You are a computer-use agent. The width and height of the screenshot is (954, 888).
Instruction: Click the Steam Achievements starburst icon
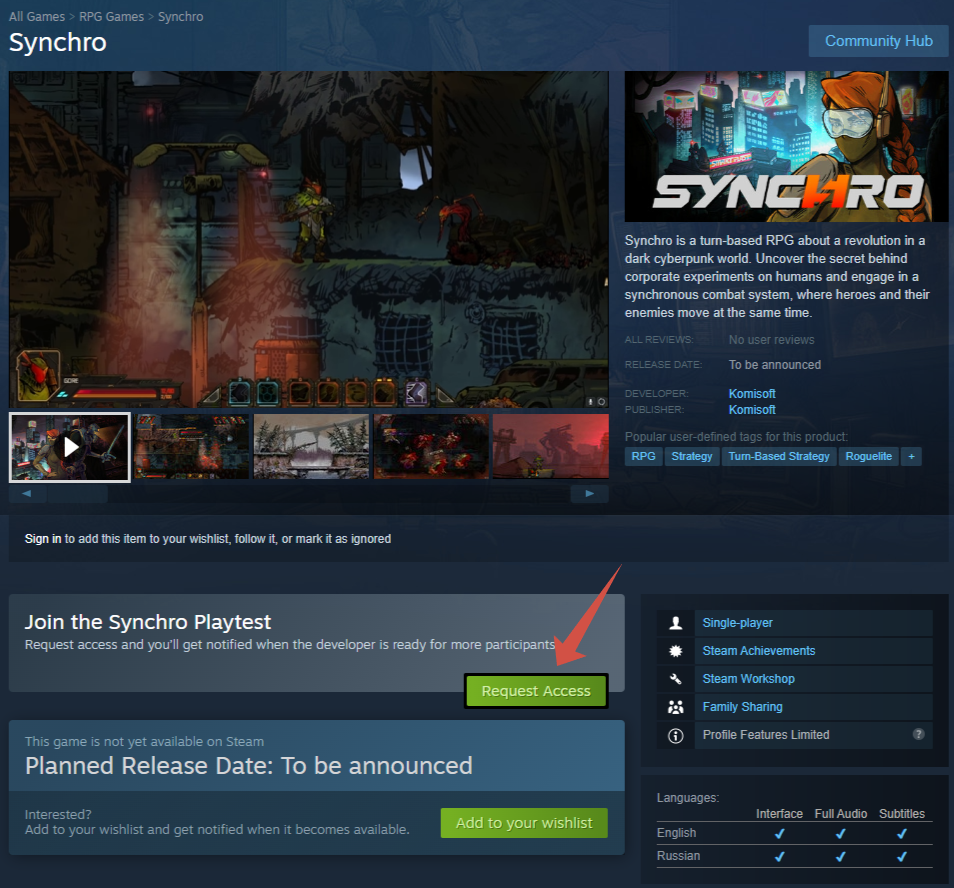tap(675, 651)
